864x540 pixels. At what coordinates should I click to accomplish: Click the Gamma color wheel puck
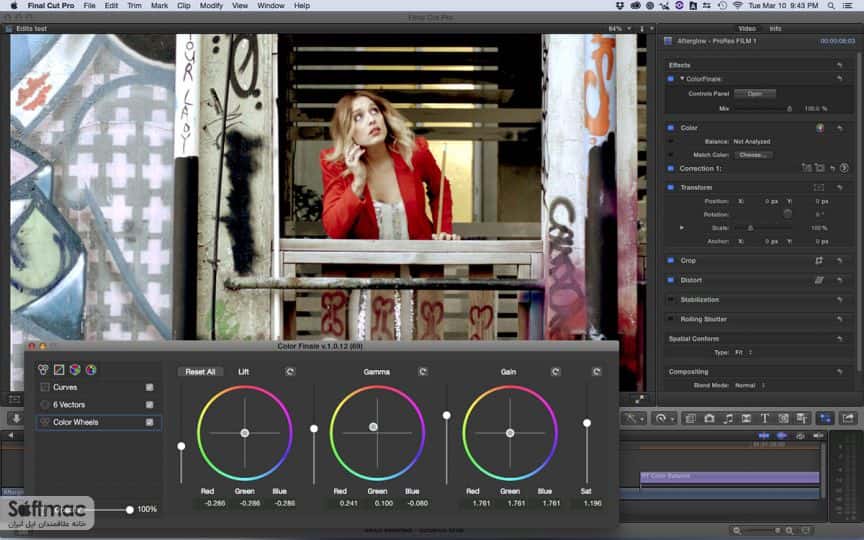click(x=373, y=426)
